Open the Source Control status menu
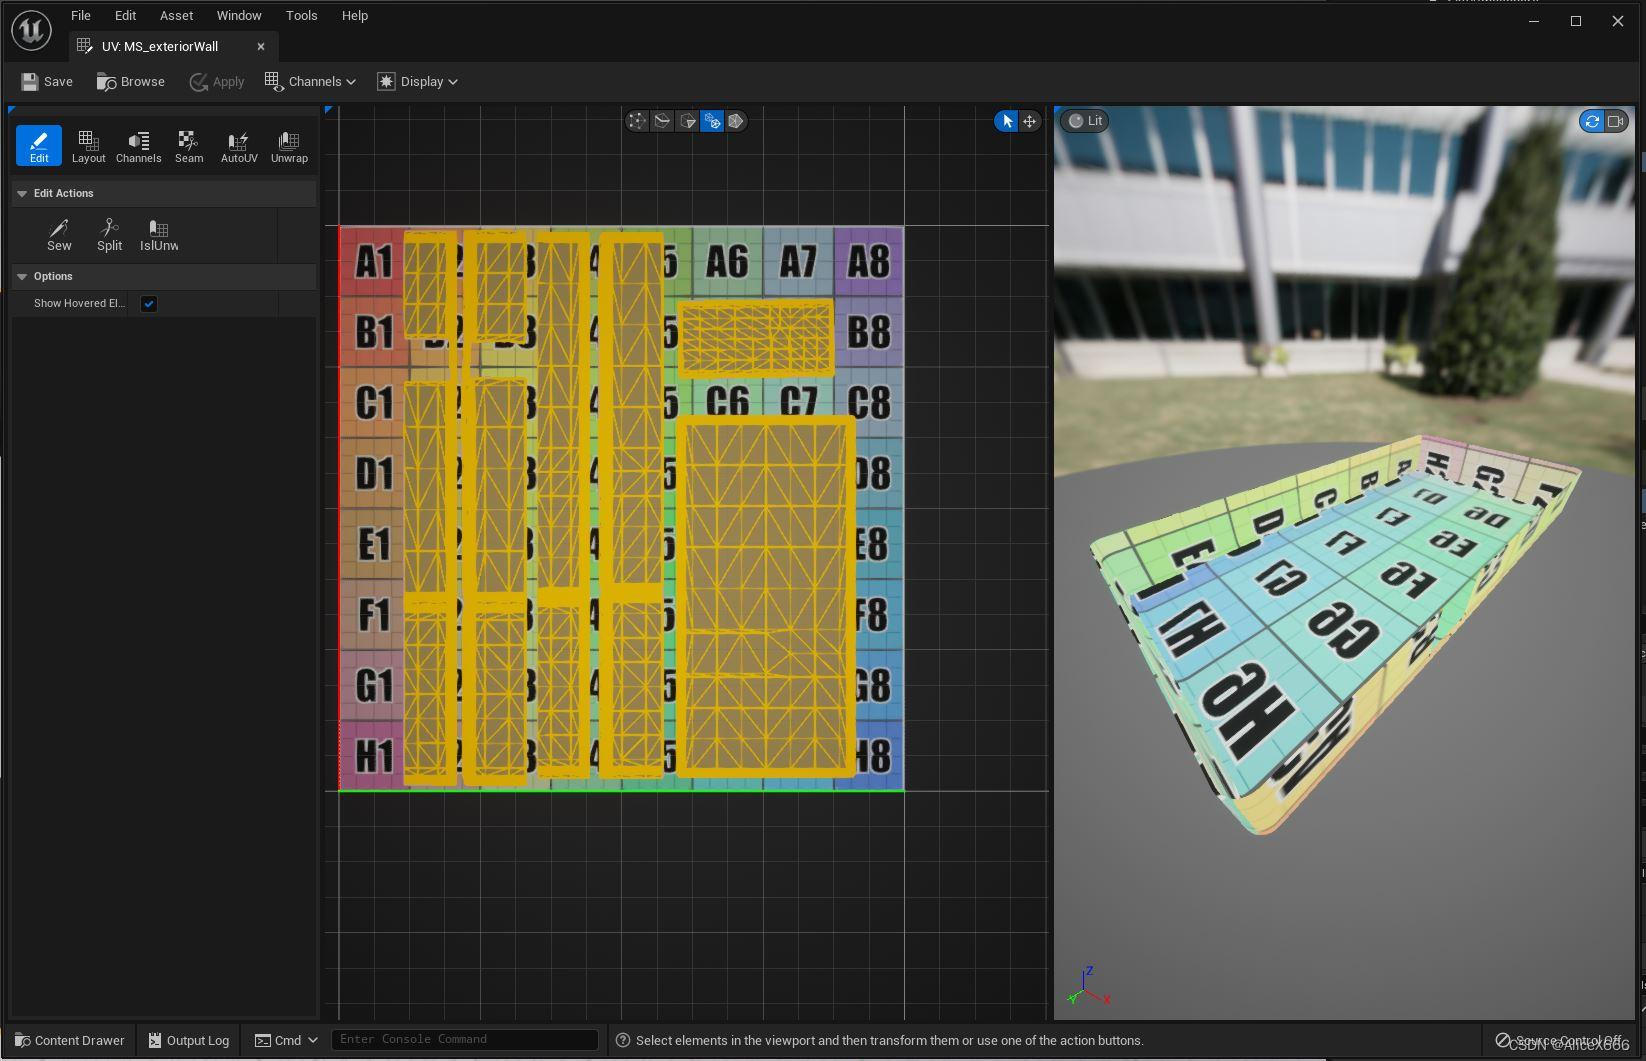This screenshot has width=1646, height=1061. [x=1559, y=1041]
